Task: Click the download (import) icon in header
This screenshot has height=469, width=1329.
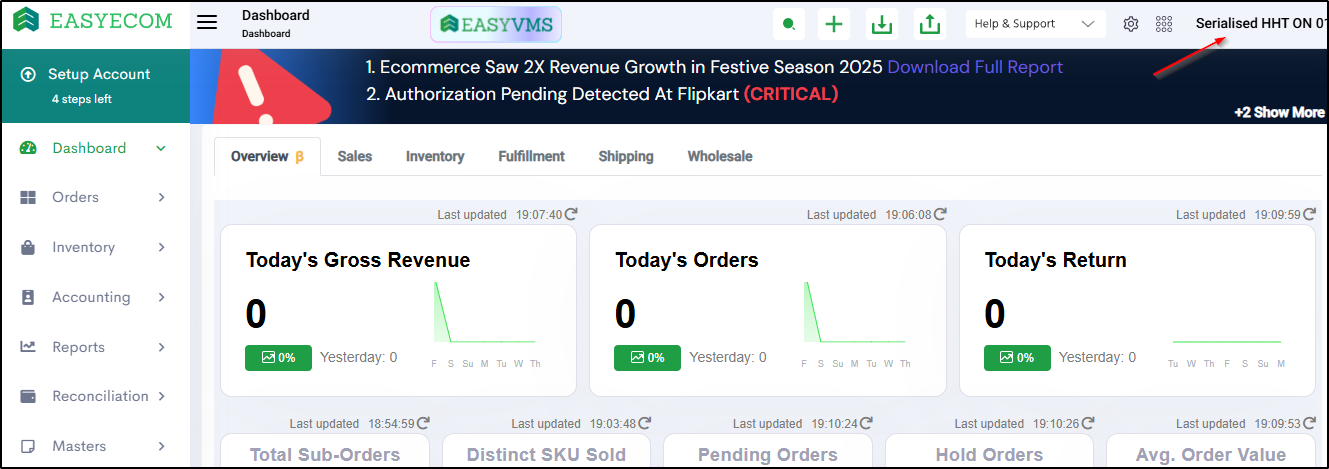Action: coord(882,25)
